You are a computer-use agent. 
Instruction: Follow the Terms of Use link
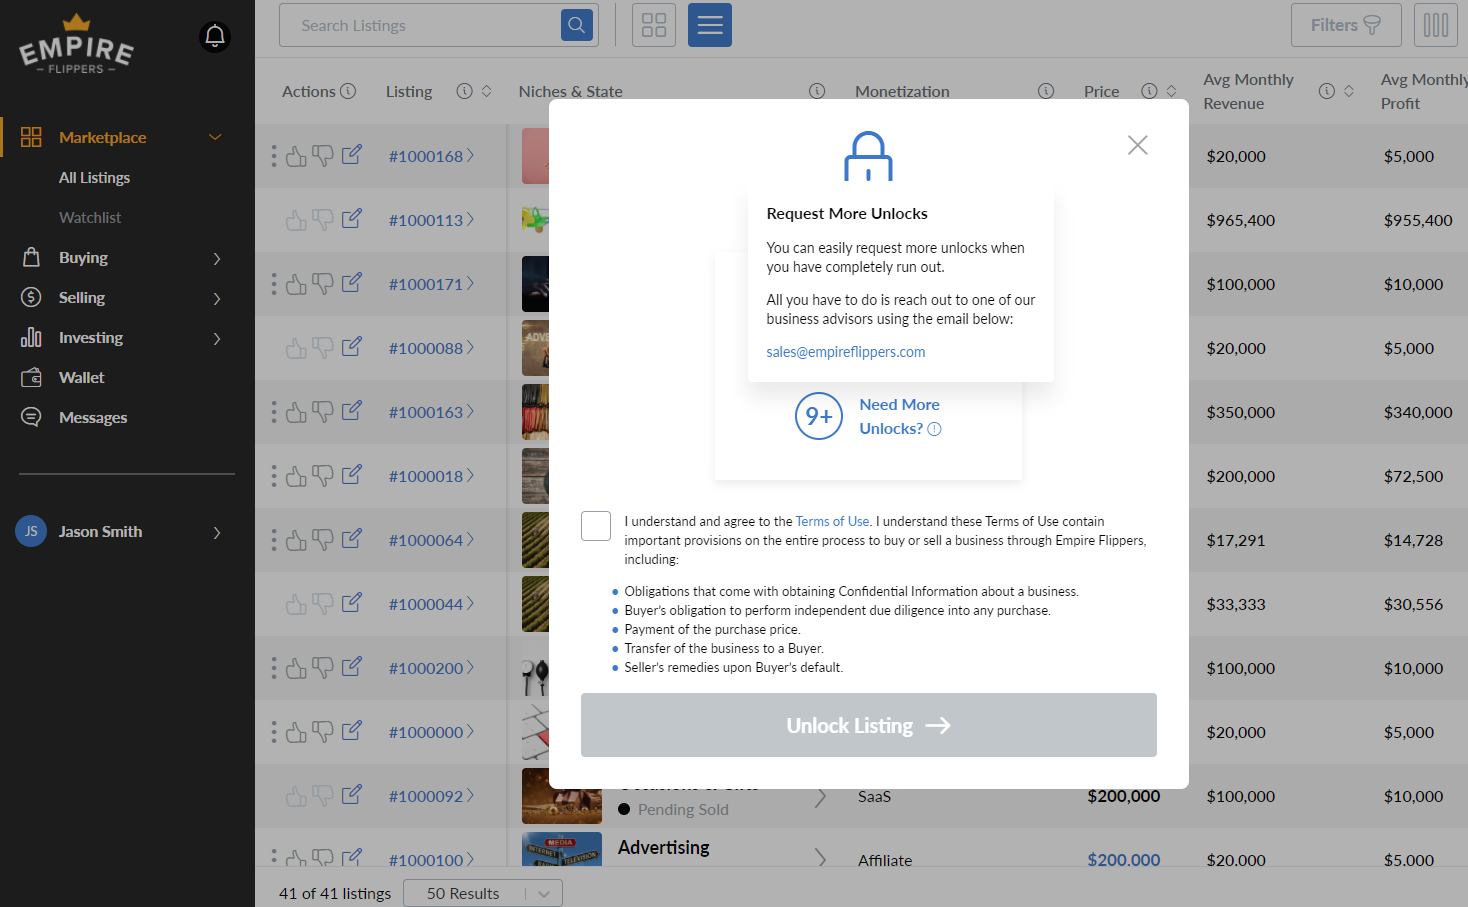click(x=833, y=521)
